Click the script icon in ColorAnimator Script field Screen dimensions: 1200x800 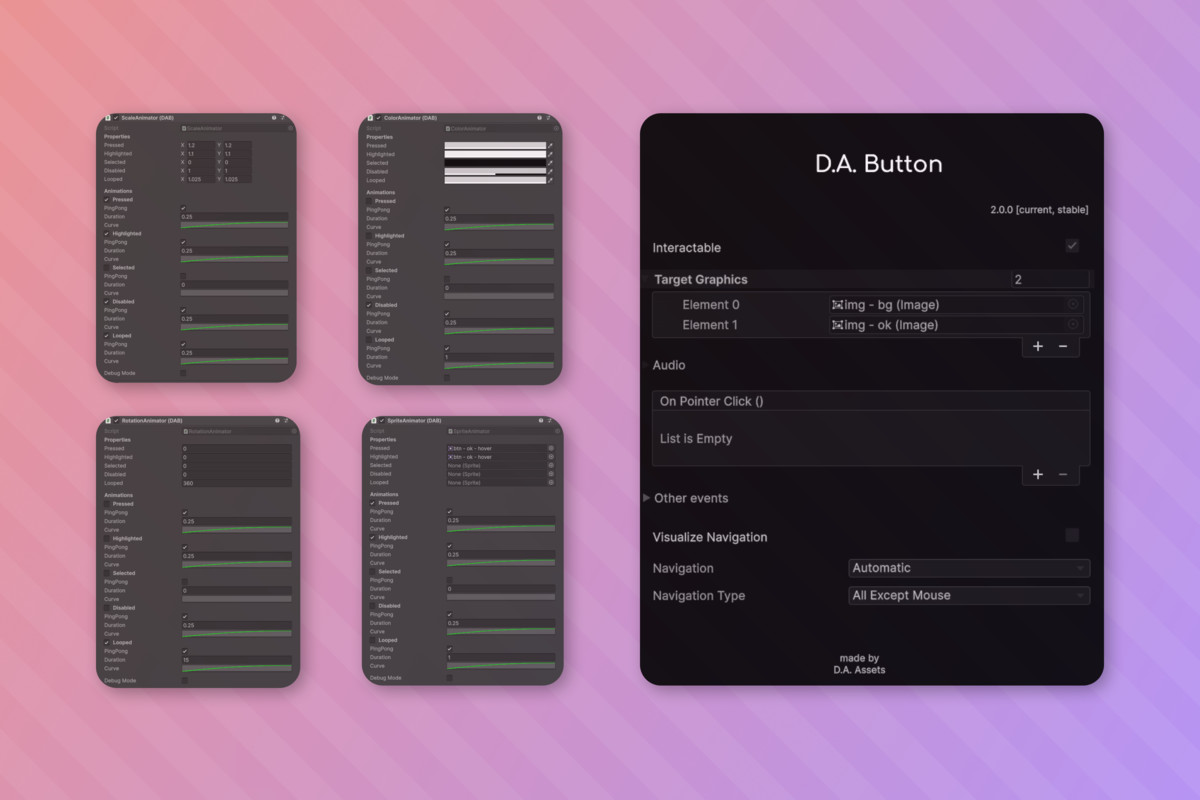point(448,128)
